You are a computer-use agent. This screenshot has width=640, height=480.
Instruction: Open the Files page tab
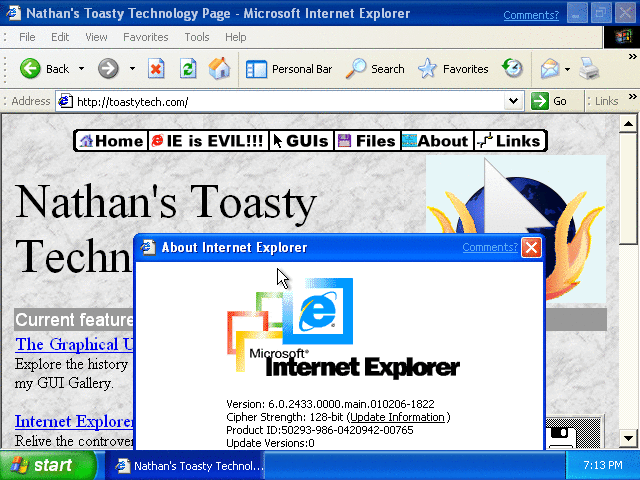click(367, 141)
